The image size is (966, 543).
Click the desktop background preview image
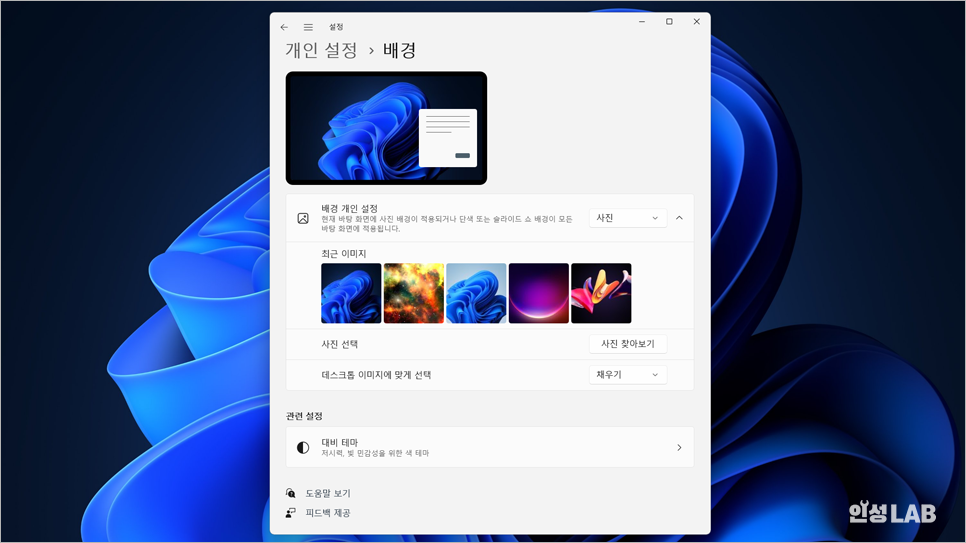coord(386,128)
